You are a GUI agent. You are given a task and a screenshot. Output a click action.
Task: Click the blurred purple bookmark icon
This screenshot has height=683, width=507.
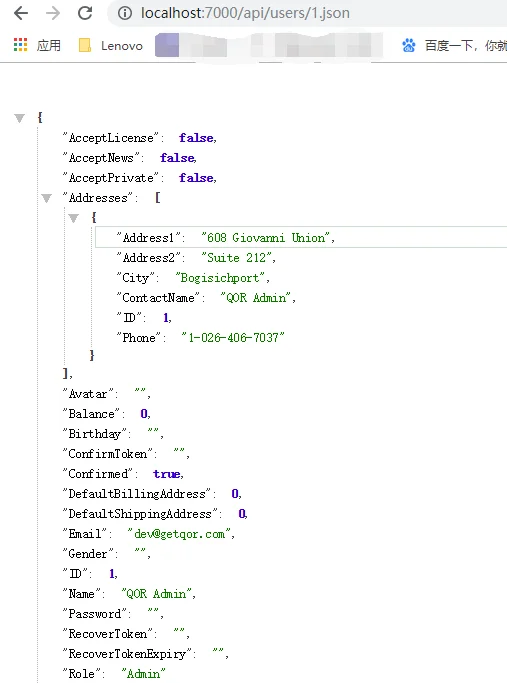[x=167, y=45]
